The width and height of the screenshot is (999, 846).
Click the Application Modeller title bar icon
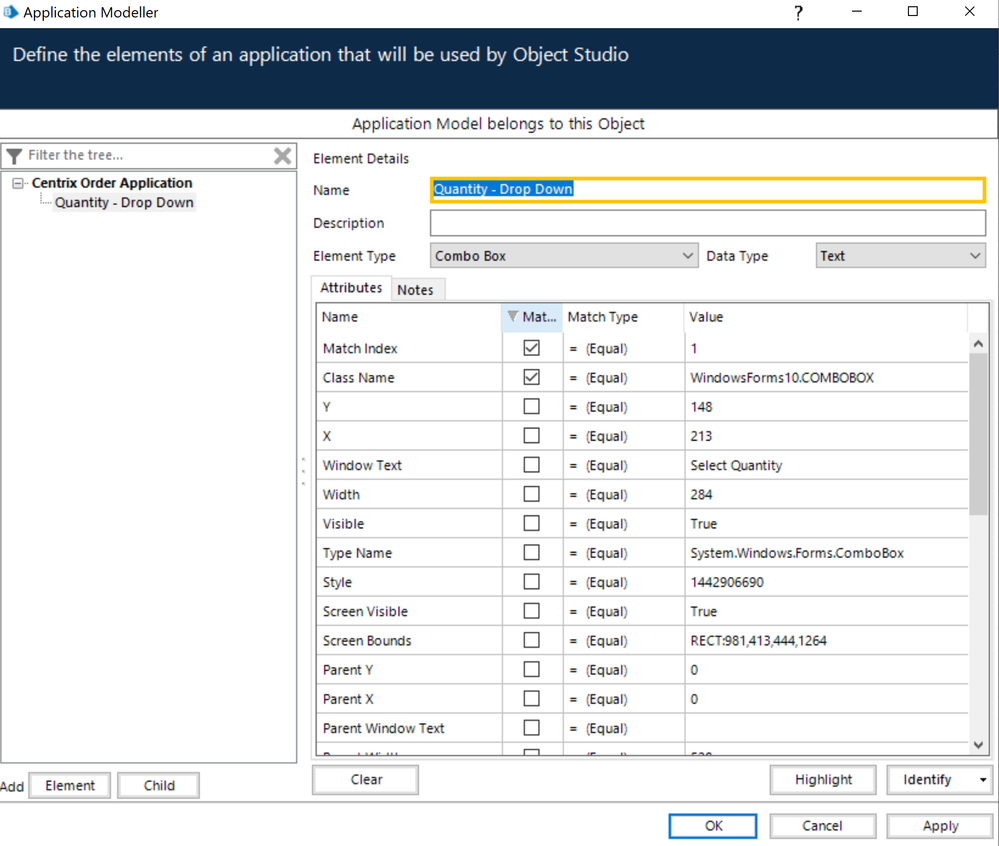11,13
